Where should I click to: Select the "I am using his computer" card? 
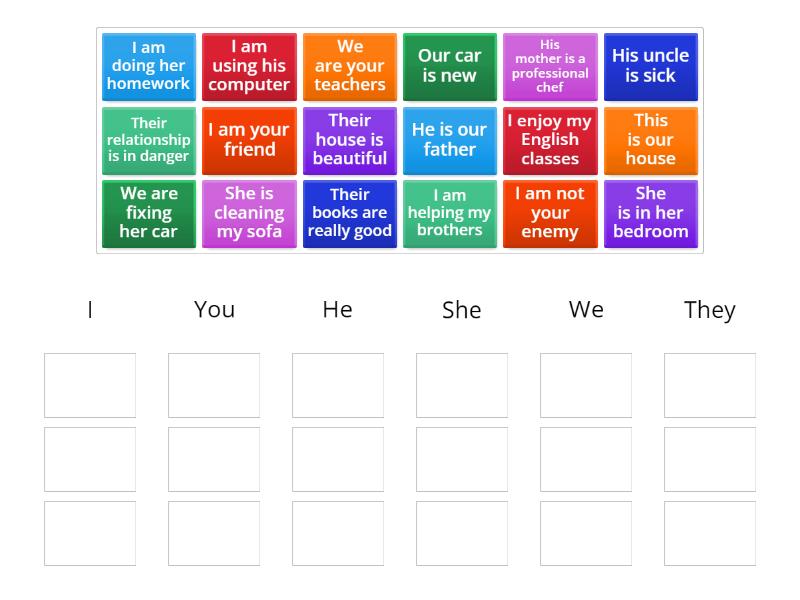coord(249,67)
